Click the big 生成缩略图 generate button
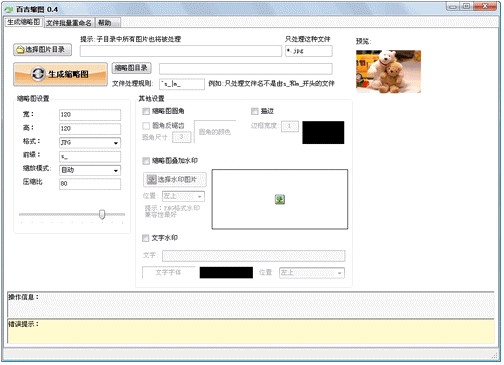Viewport: 504px width, 365px height. (61, 74)
